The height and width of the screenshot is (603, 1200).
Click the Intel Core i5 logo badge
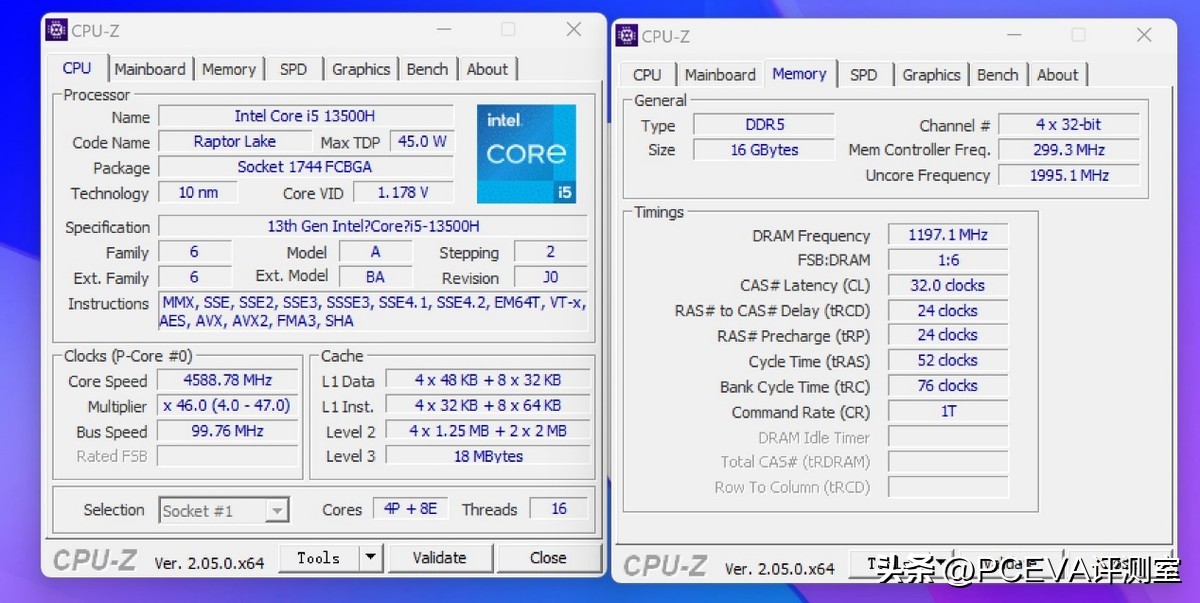pyautogui.click(x=527, y=152)
